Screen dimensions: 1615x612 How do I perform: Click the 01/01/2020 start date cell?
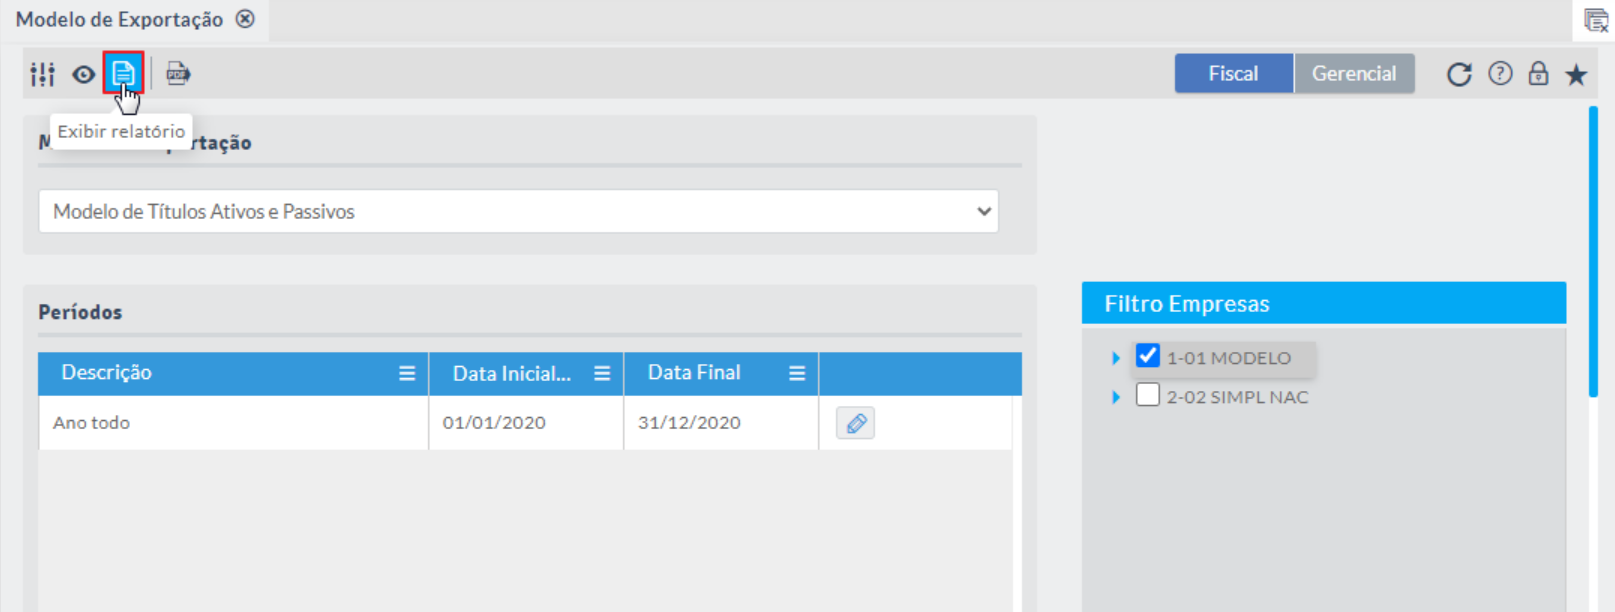[x=526, y=423]
